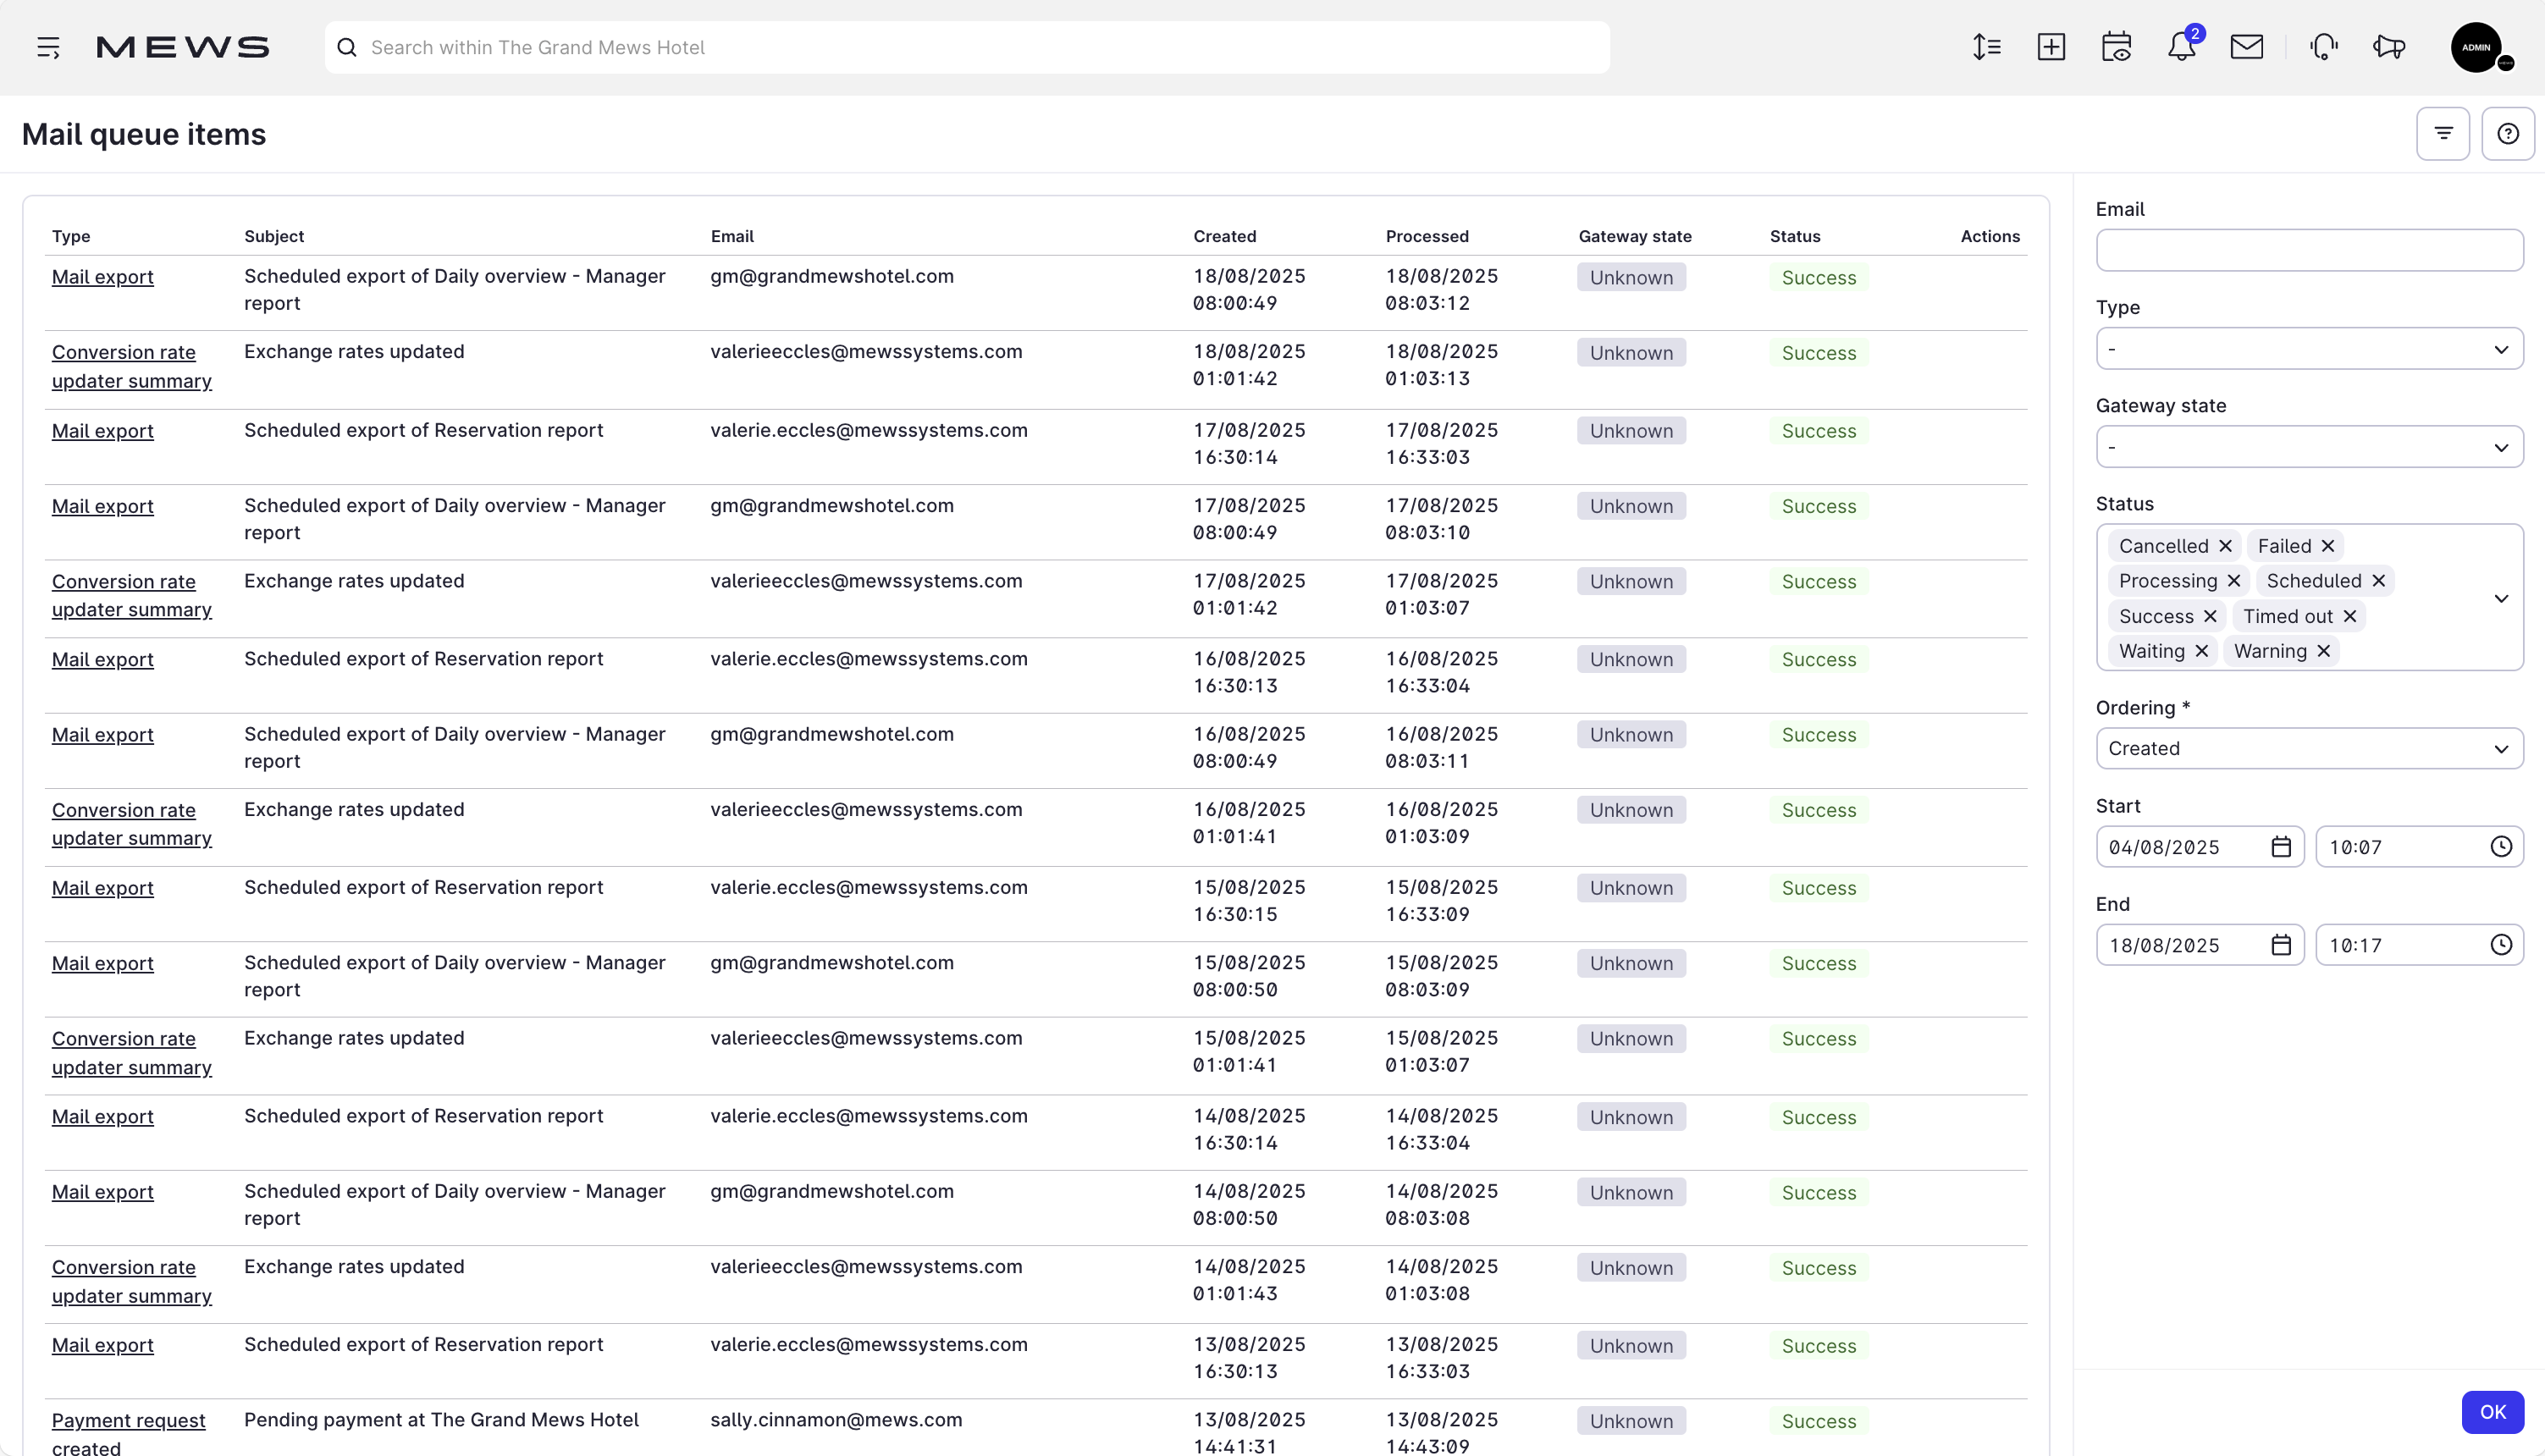The height and width of the screenshot is (1456, 2545).
Task: Open the hamburger navigation menu
Action: tap(48, 47)
